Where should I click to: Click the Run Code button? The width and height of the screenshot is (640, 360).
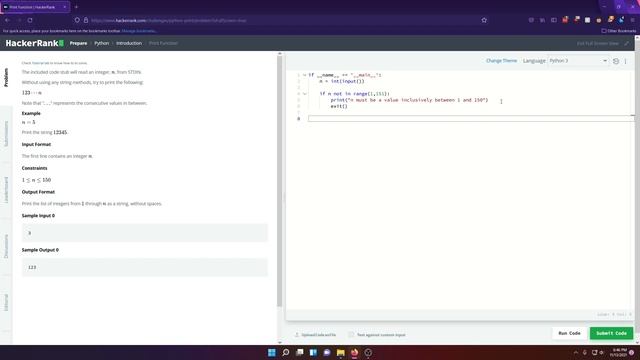point(569,333)
